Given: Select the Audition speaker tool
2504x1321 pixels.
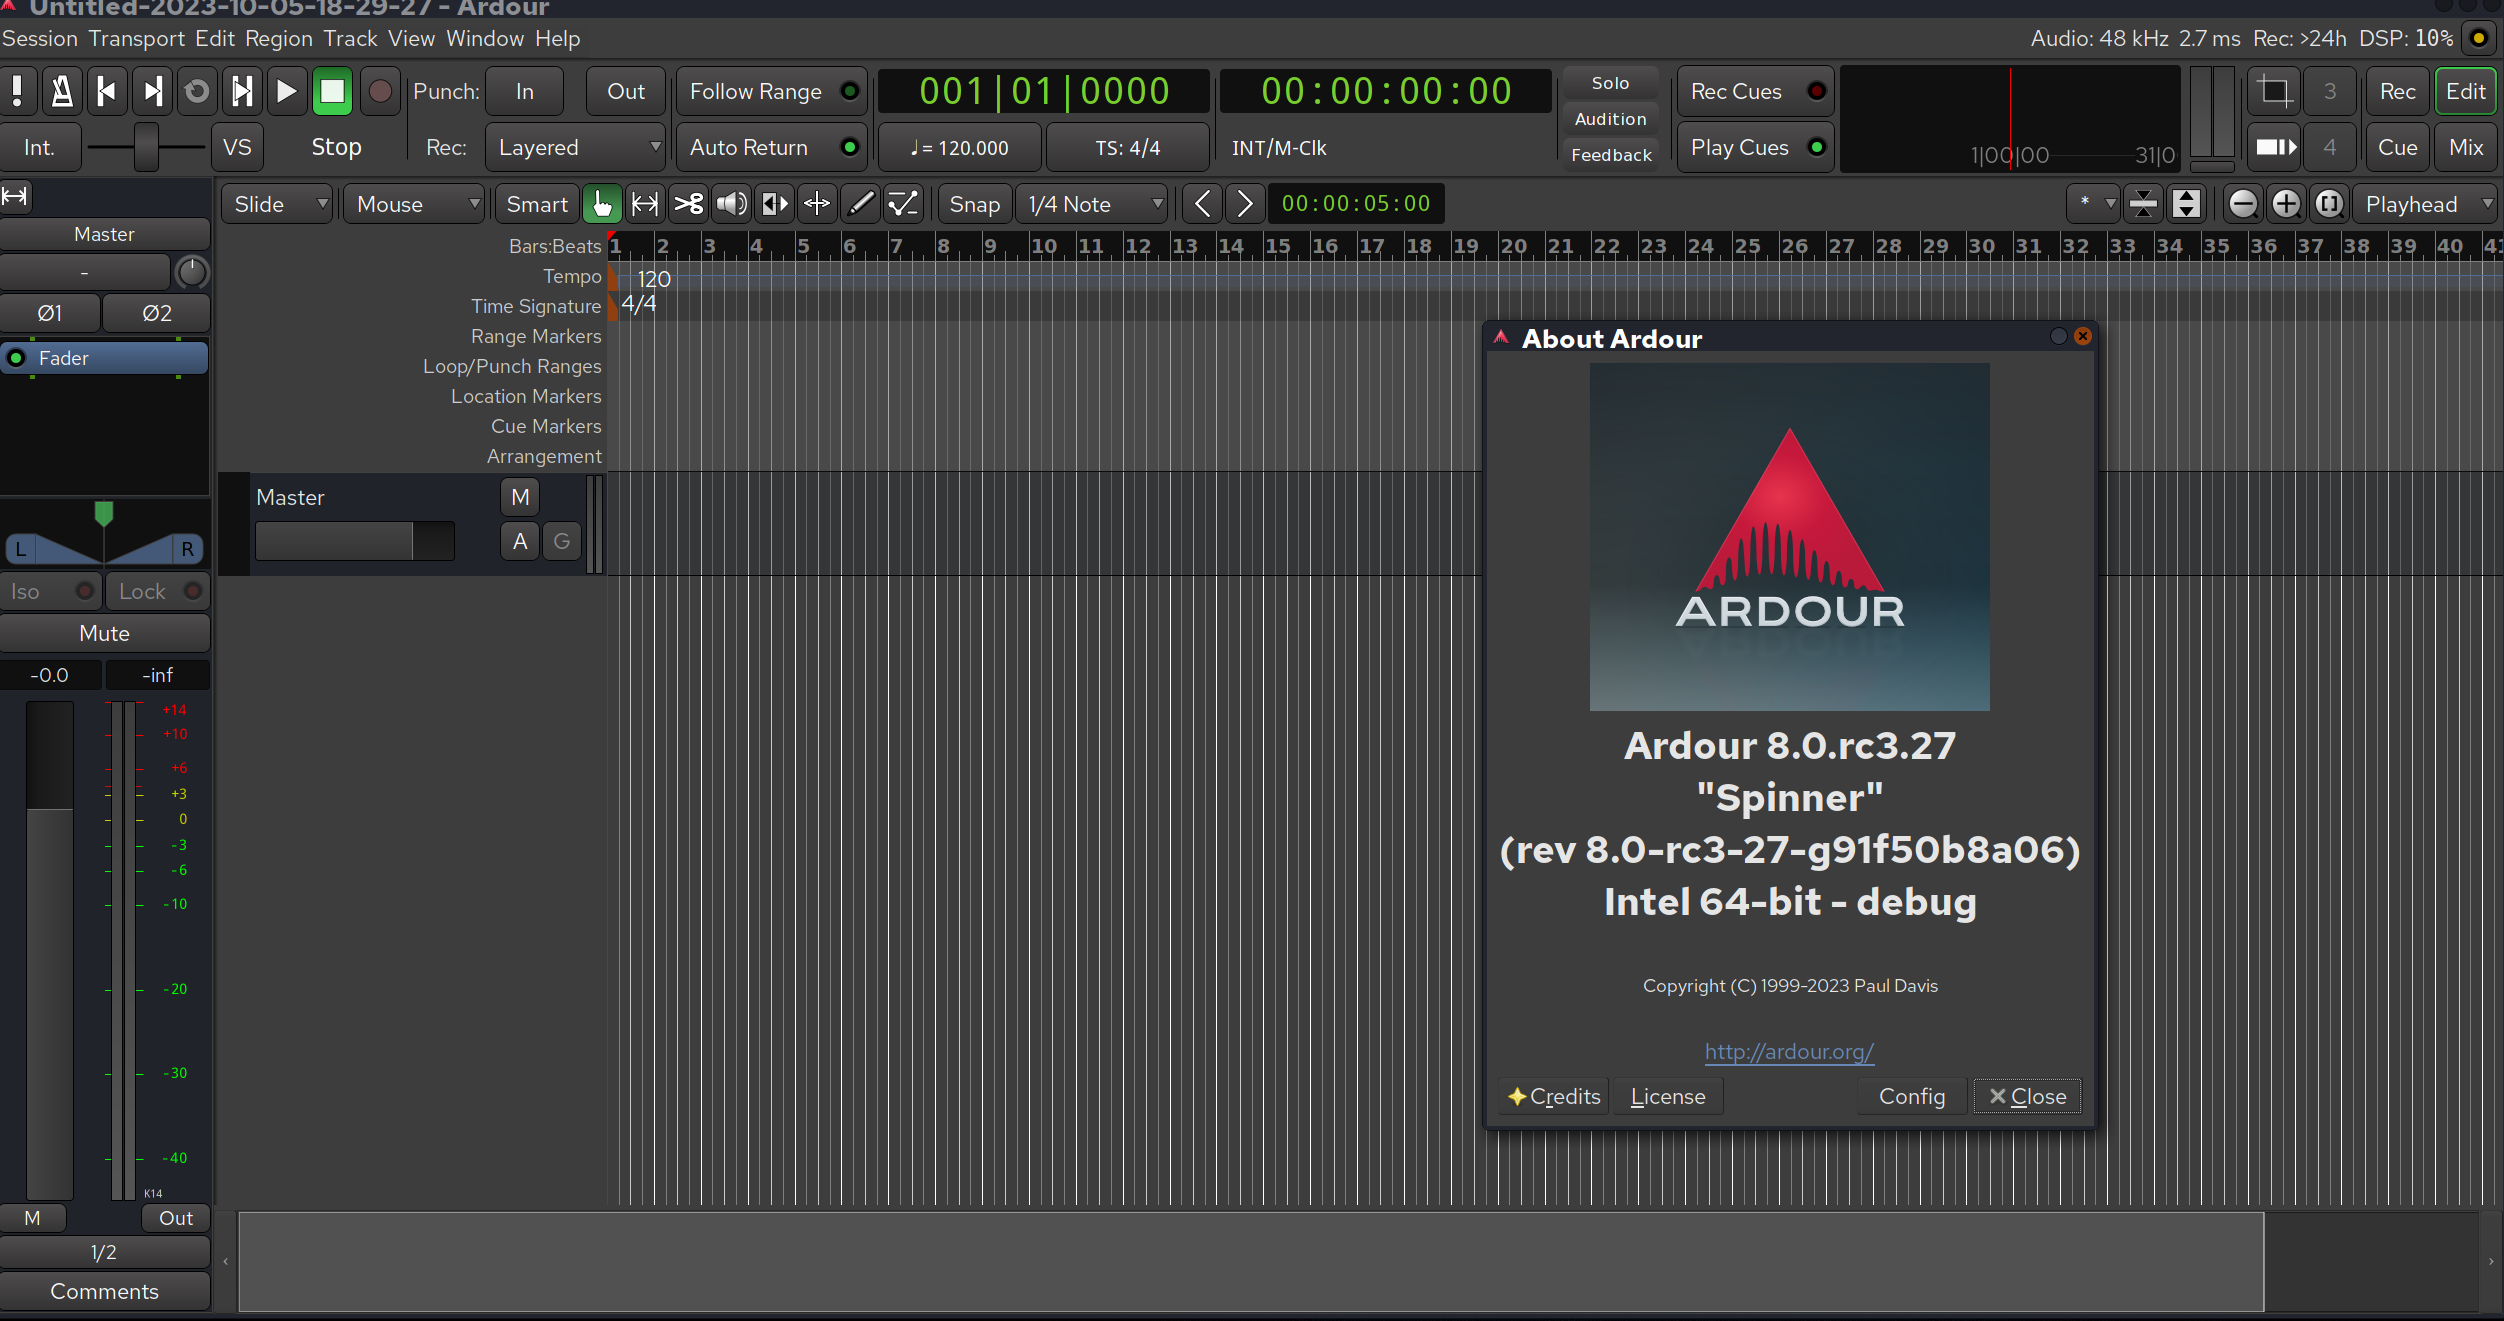Looking at the screenshot, I should 731,204.
